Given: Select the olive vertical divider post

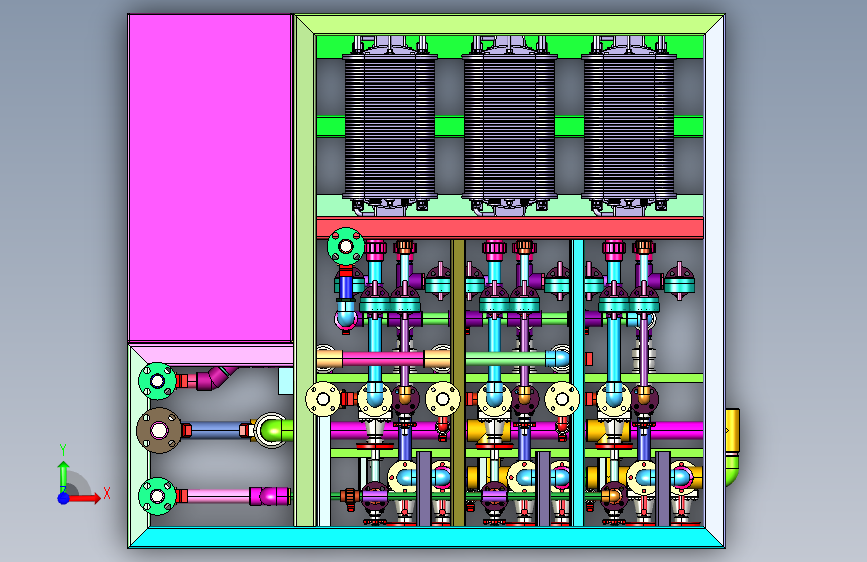Looking at the screenshot, I should 458,382.
